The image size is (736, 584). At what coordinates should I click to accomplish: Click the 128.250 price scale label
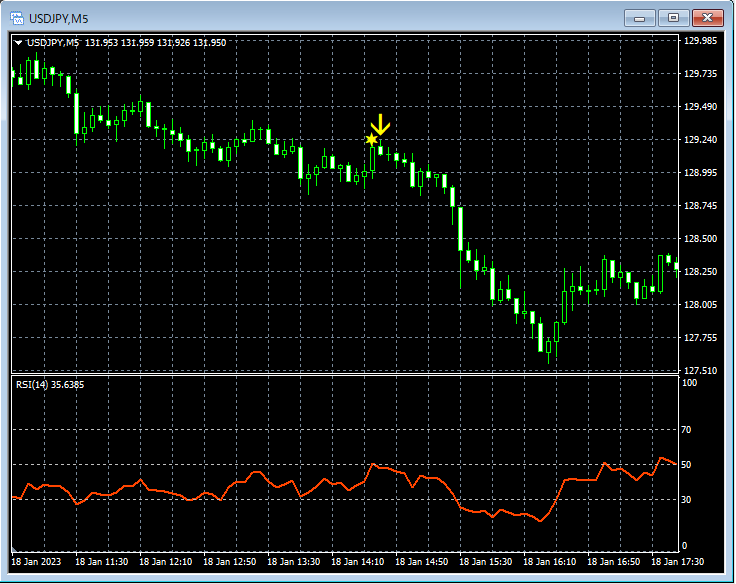[700, 272]
